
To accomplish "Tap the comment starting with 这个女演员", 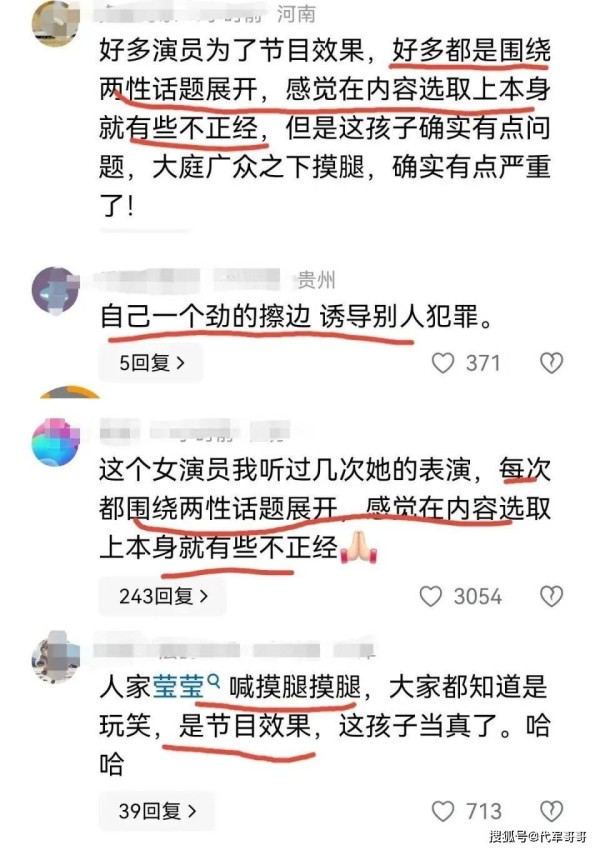I will (x=325, y=508).
